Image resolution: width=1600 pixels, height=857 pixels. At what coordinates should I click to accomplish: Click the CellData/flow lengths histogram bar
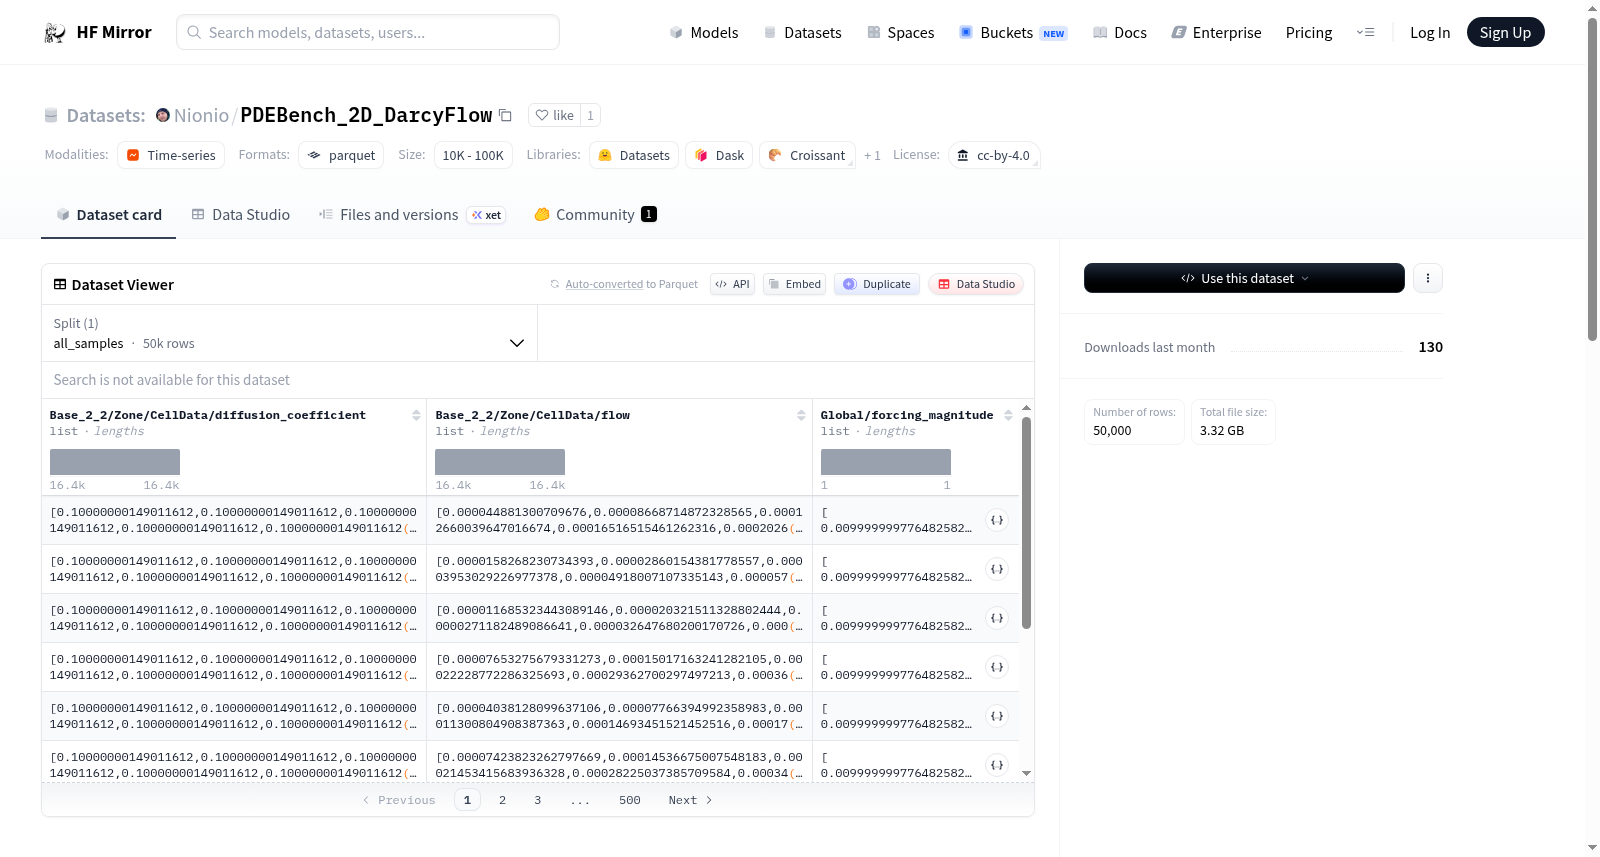click(x=500, y=462)
